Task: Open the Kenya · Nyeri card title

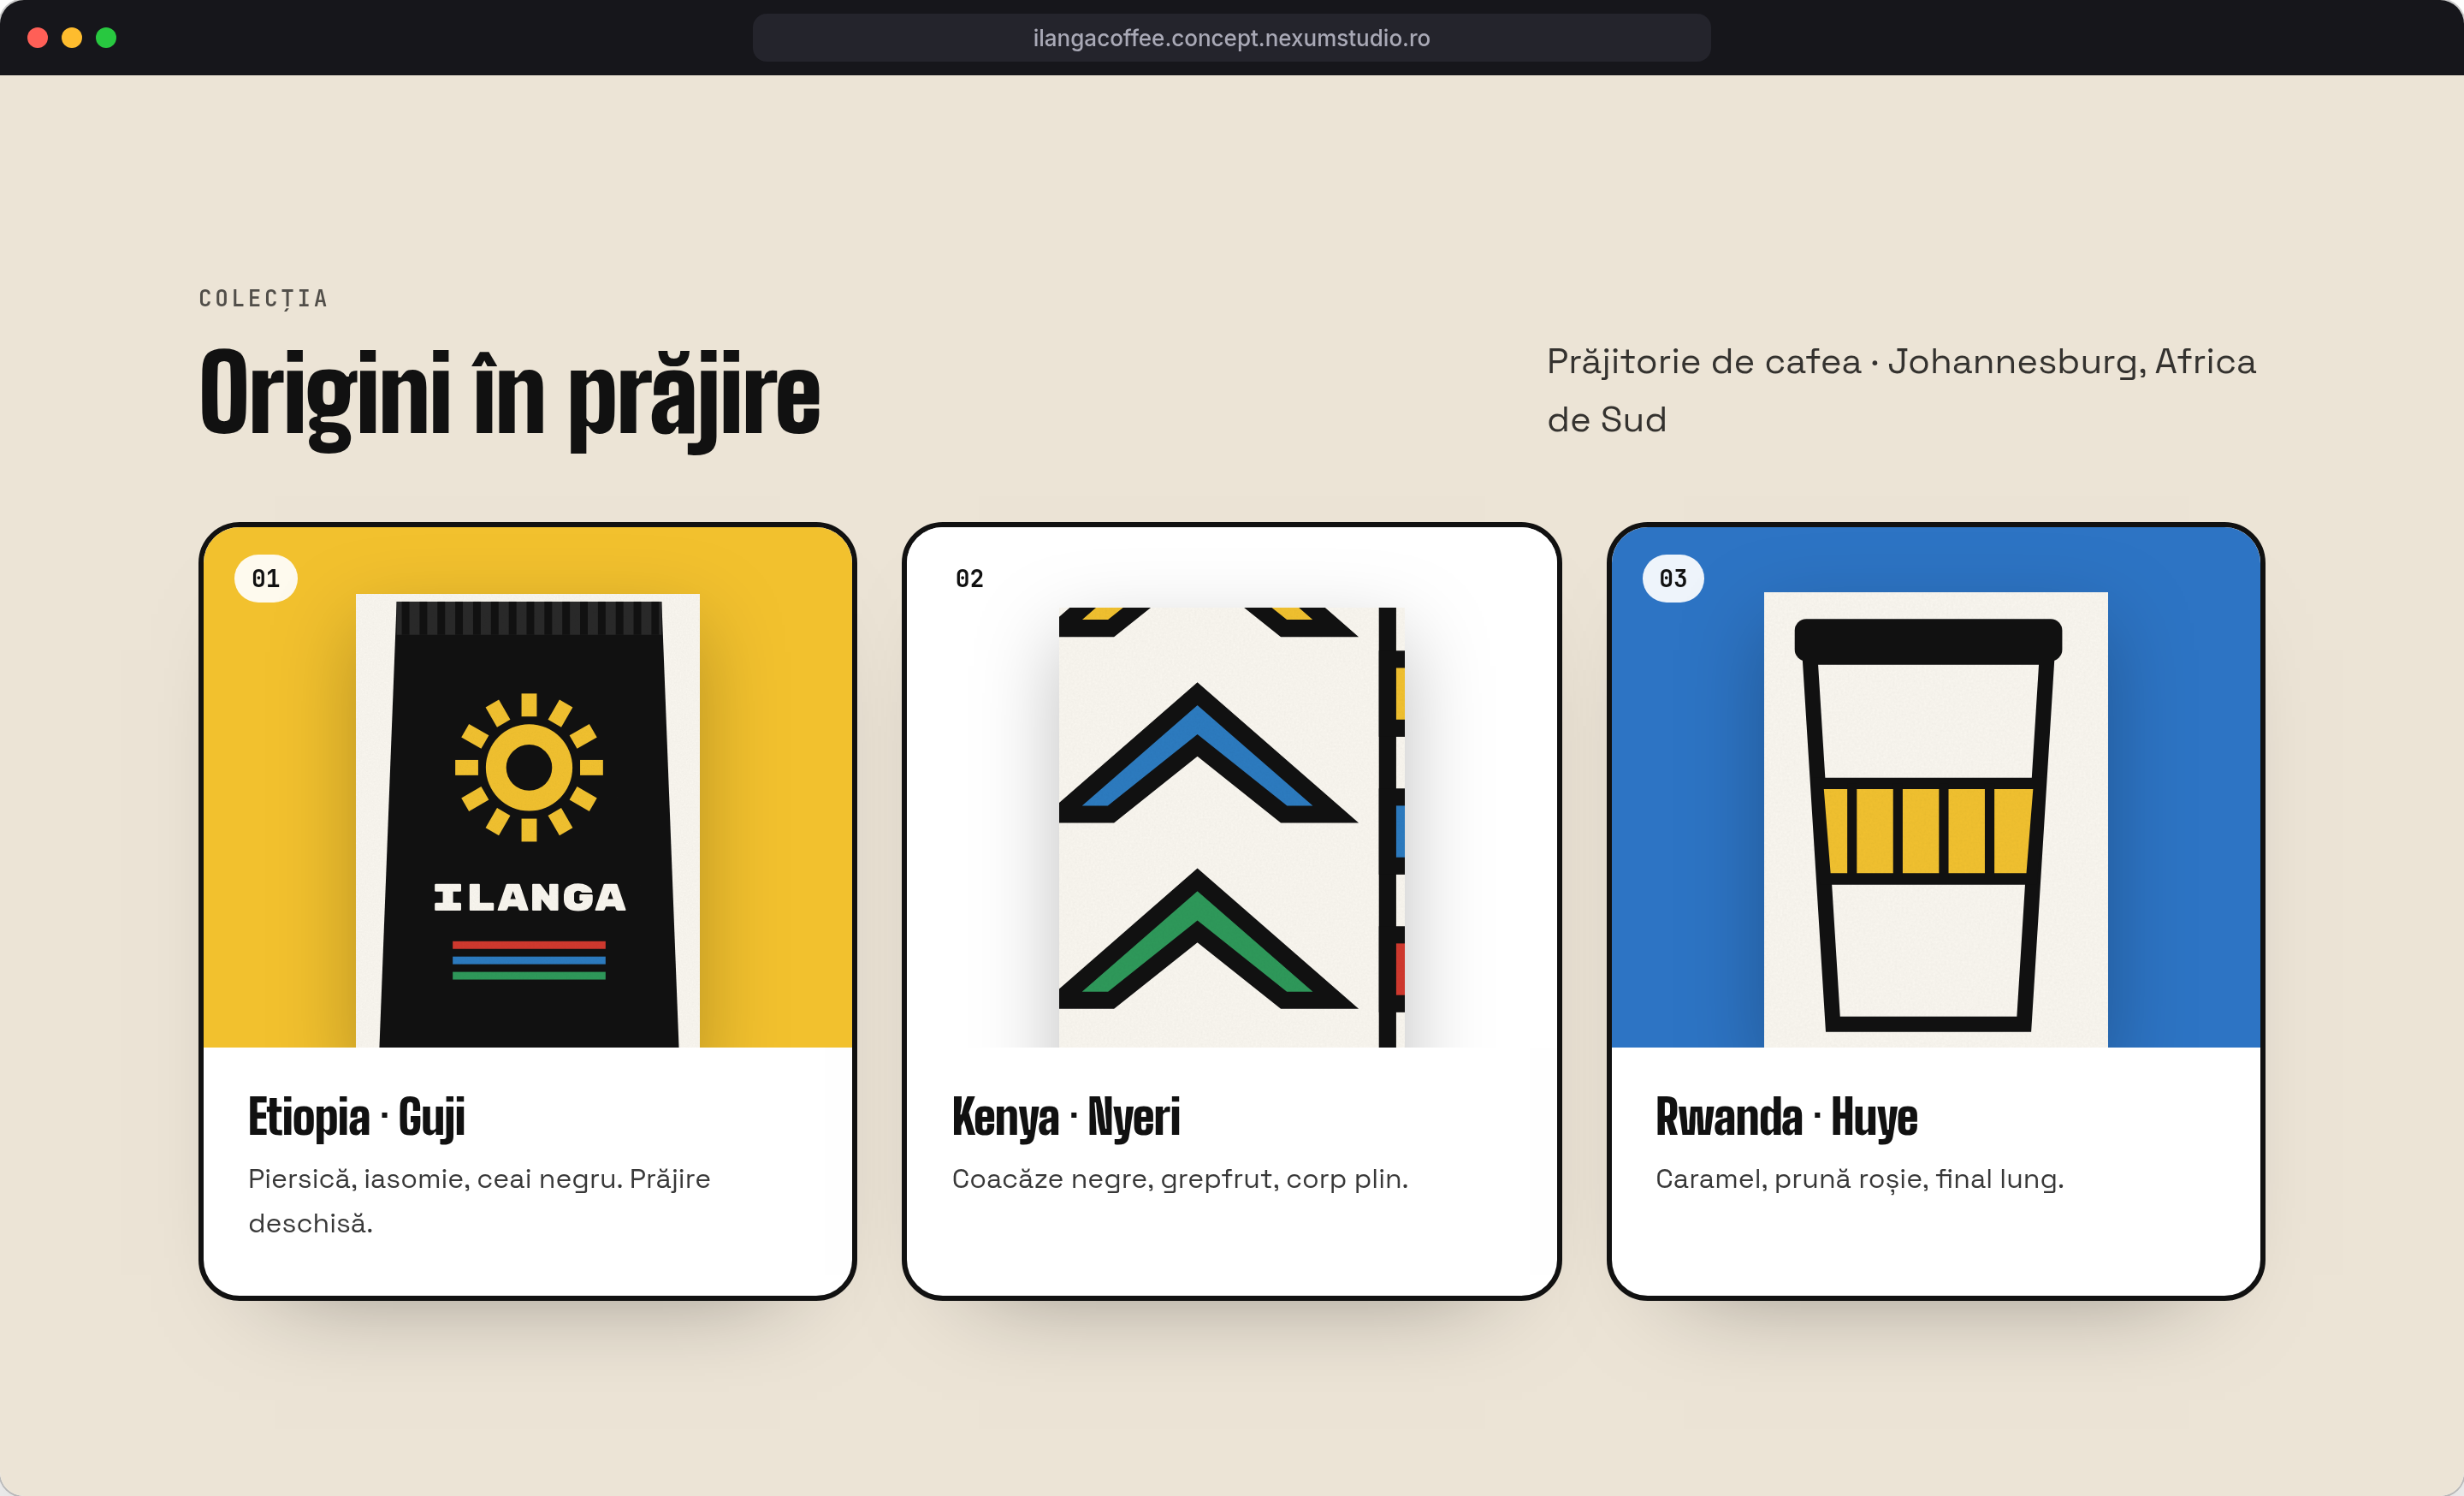Action: click(x=1066, y=1117)
